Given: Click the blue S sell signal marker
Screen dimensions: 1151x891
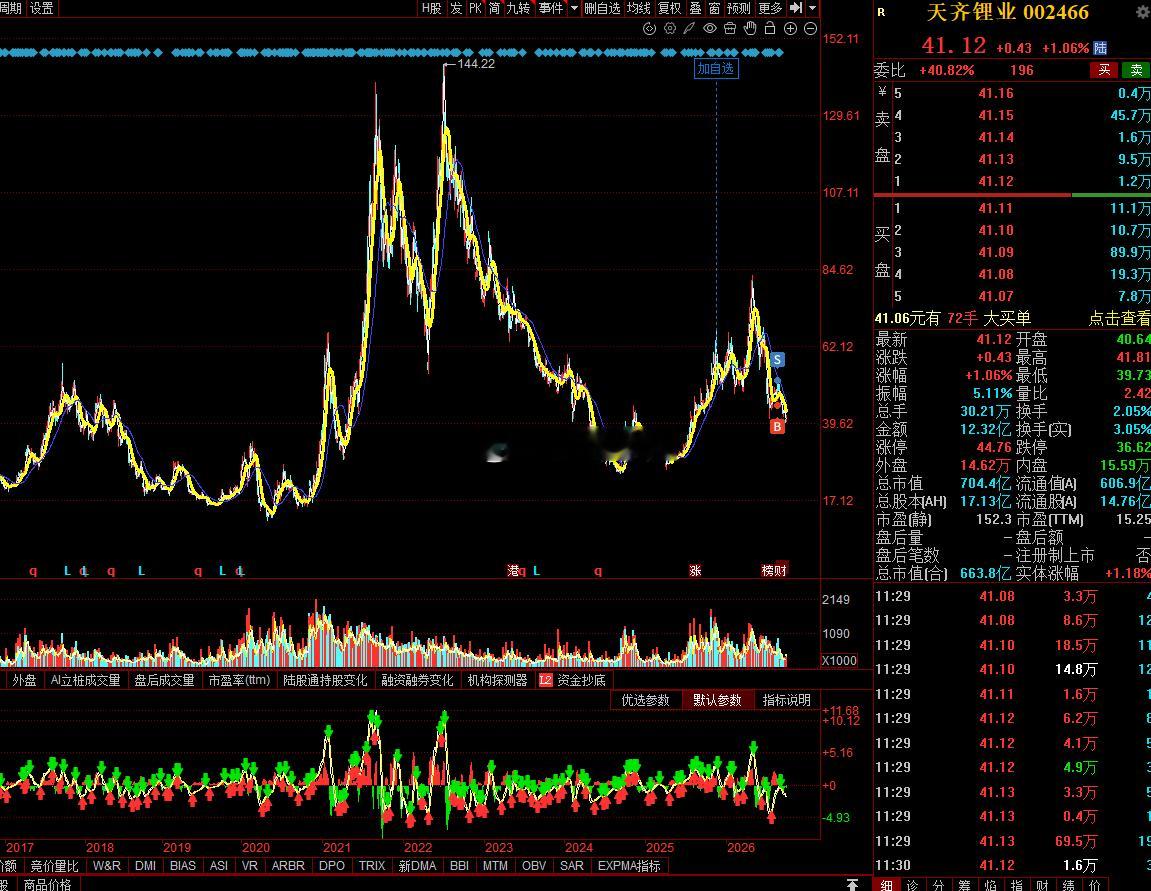Looking at the screenshot, I should click(777, 360).
